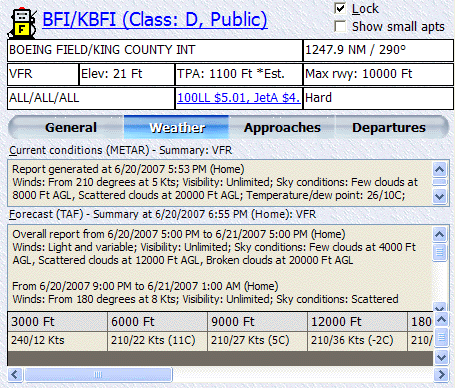The image size is (456, 388).
Task: Click winds aloft table scroll up arrow
Action: click(441, 319)
